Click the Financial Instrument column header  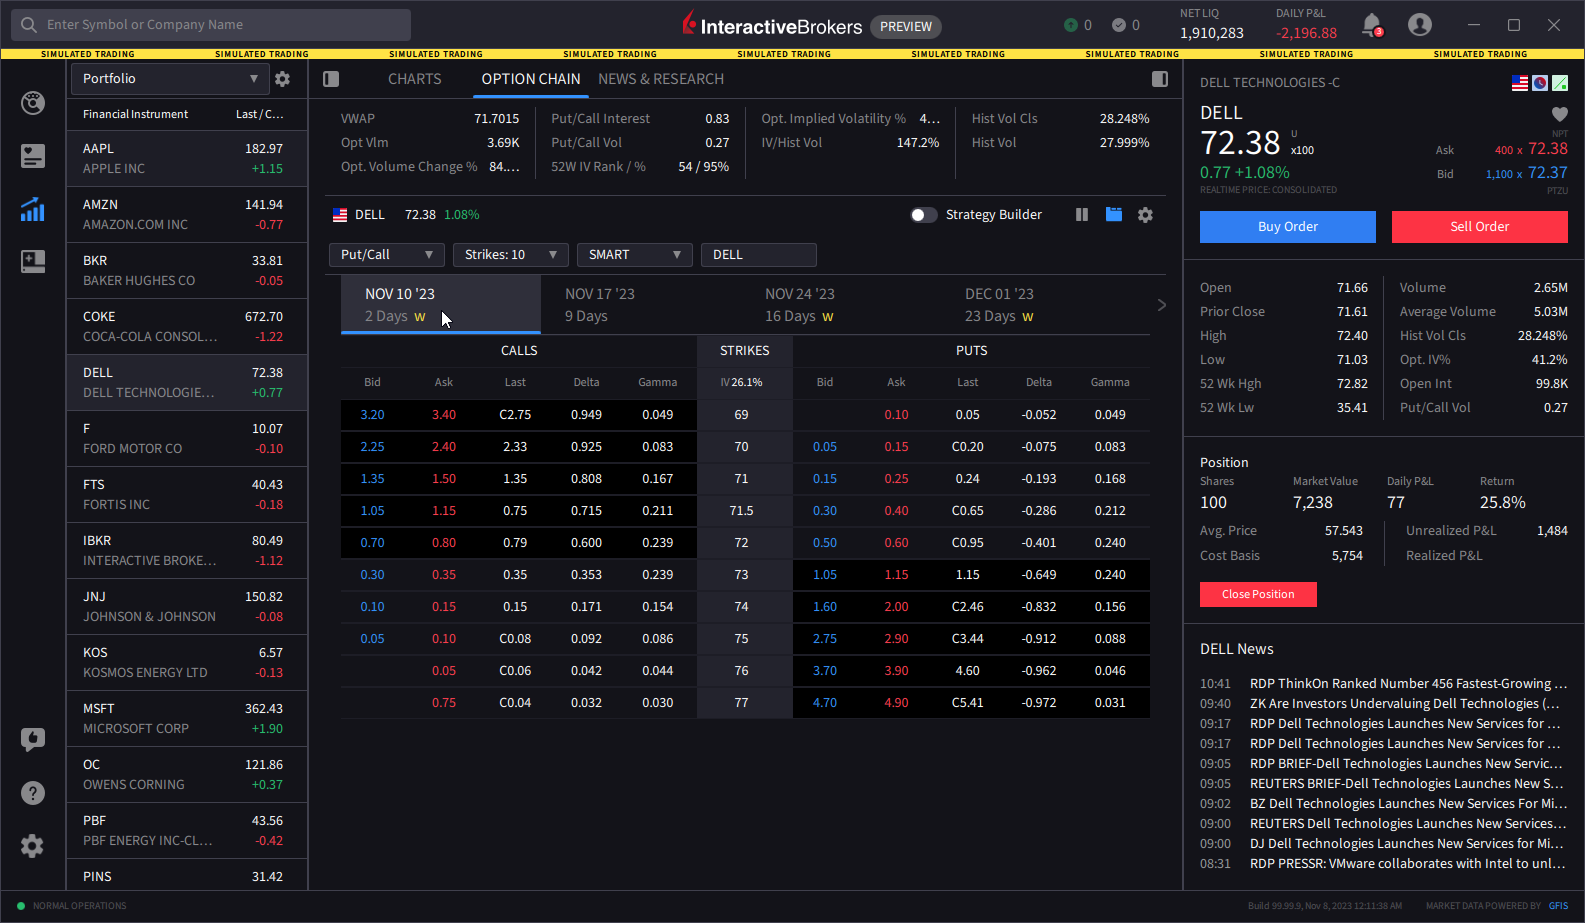tap(135, 115)
